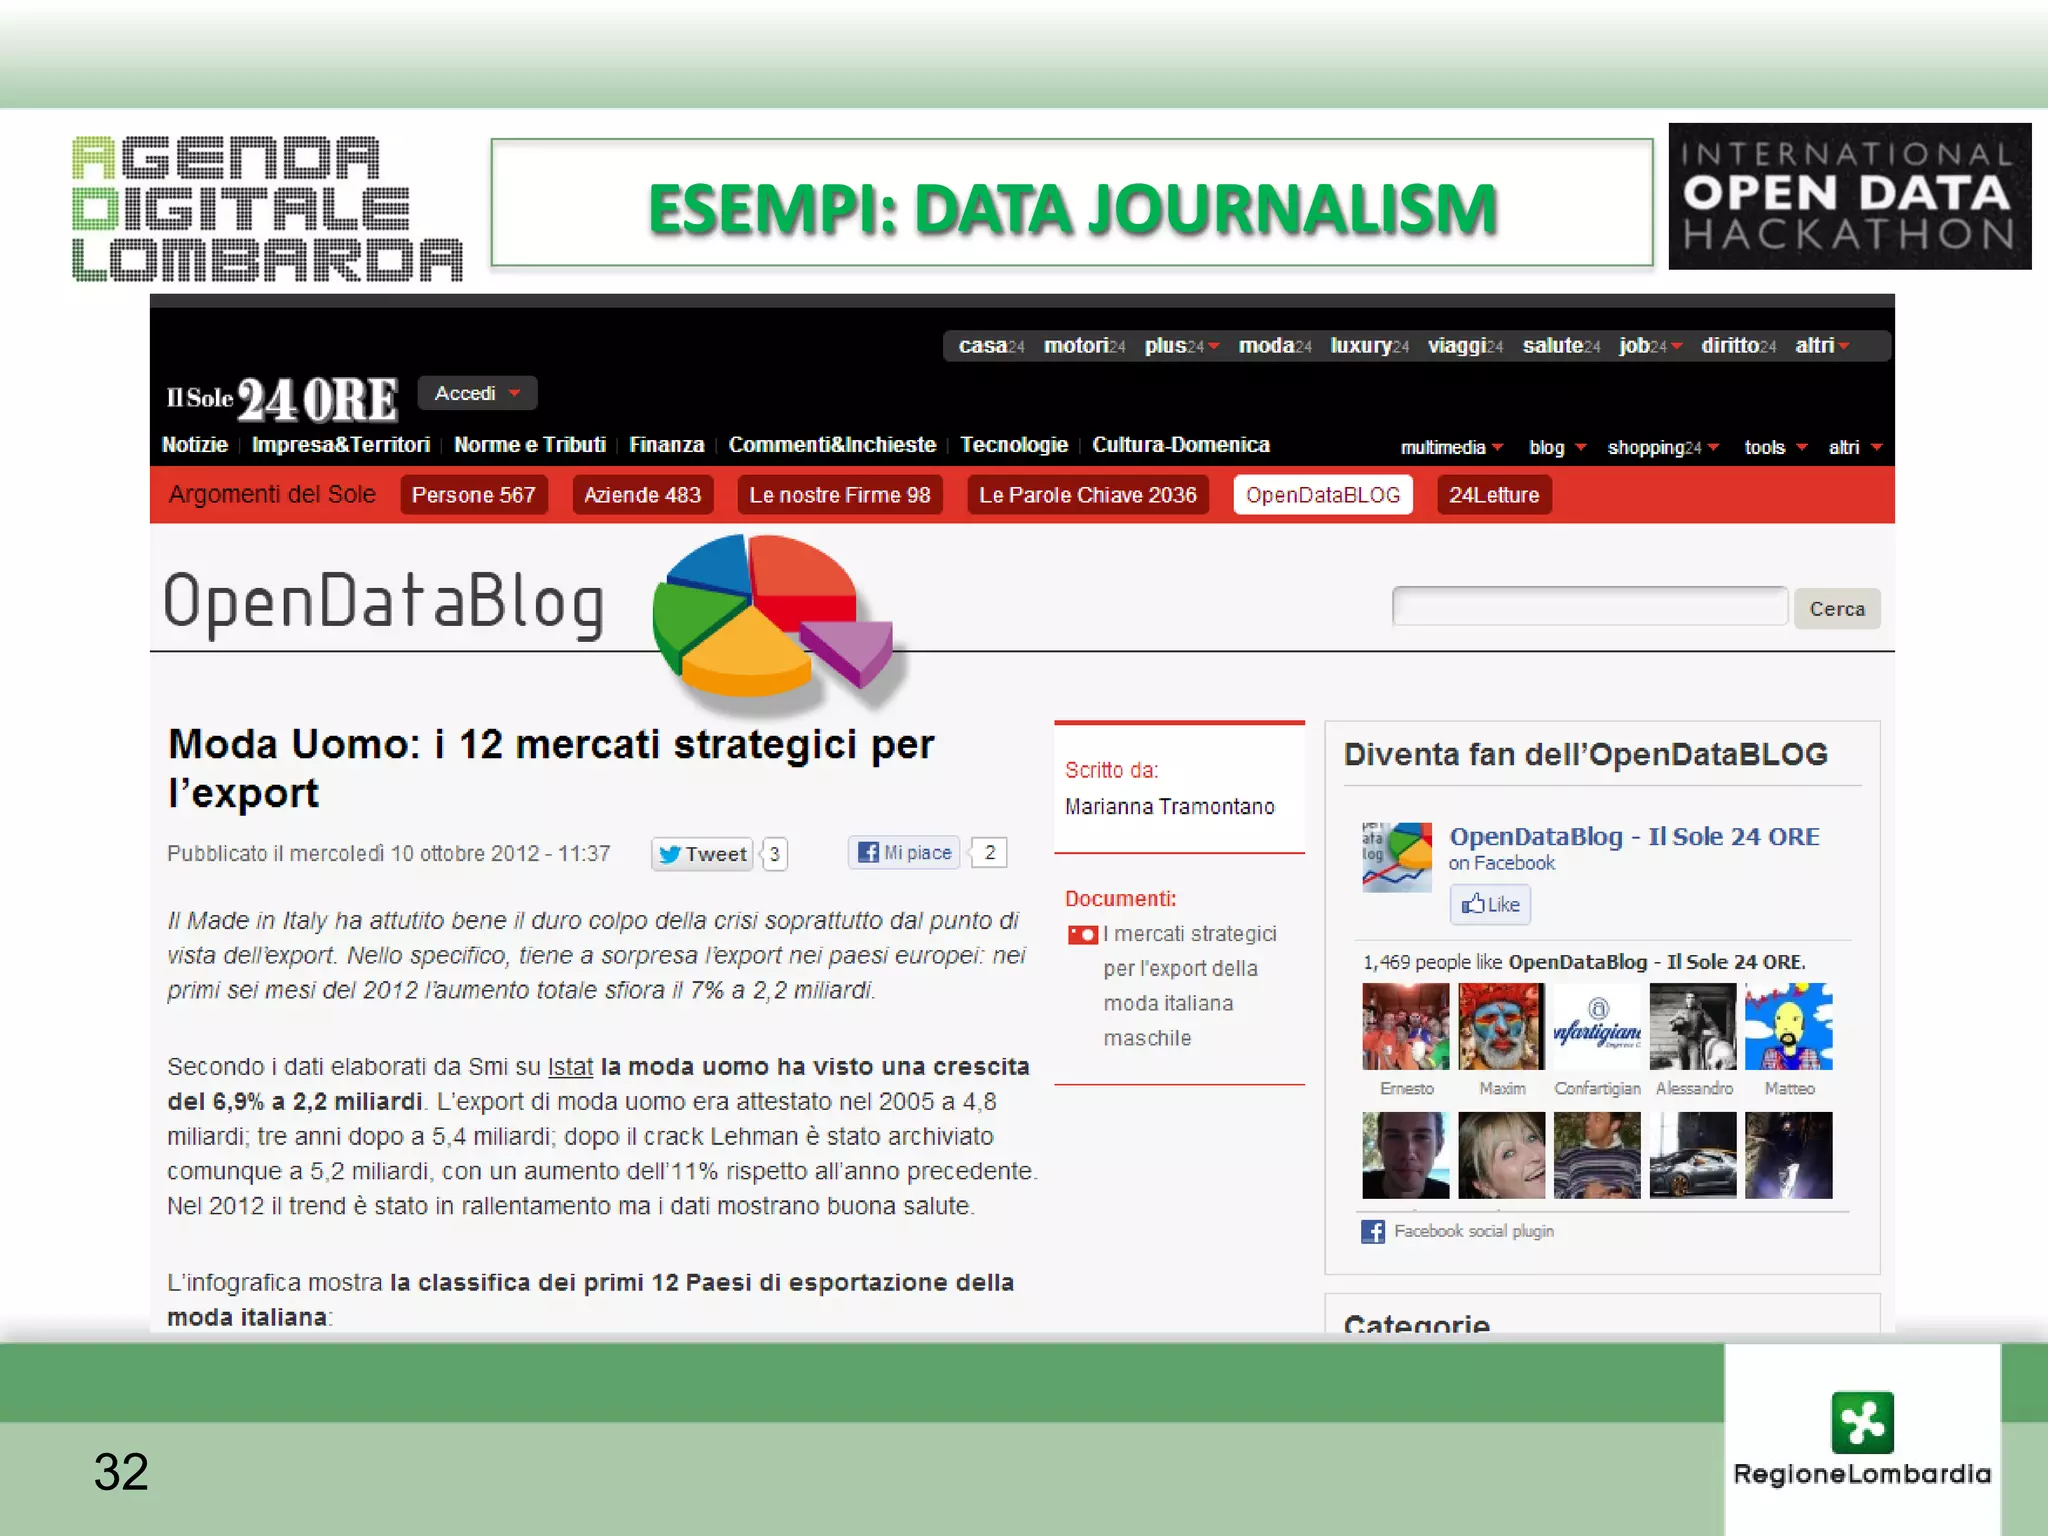The width and height of the screenshot is (2048, 1536).
Task: Click Ernesto's fan profile photo
Action: (x=1405, y=1027)
